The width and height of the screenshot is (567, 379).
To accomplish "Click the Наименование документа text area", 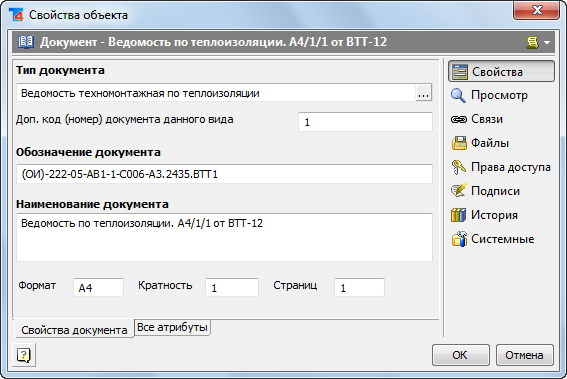I will click(x=224, y=237).
